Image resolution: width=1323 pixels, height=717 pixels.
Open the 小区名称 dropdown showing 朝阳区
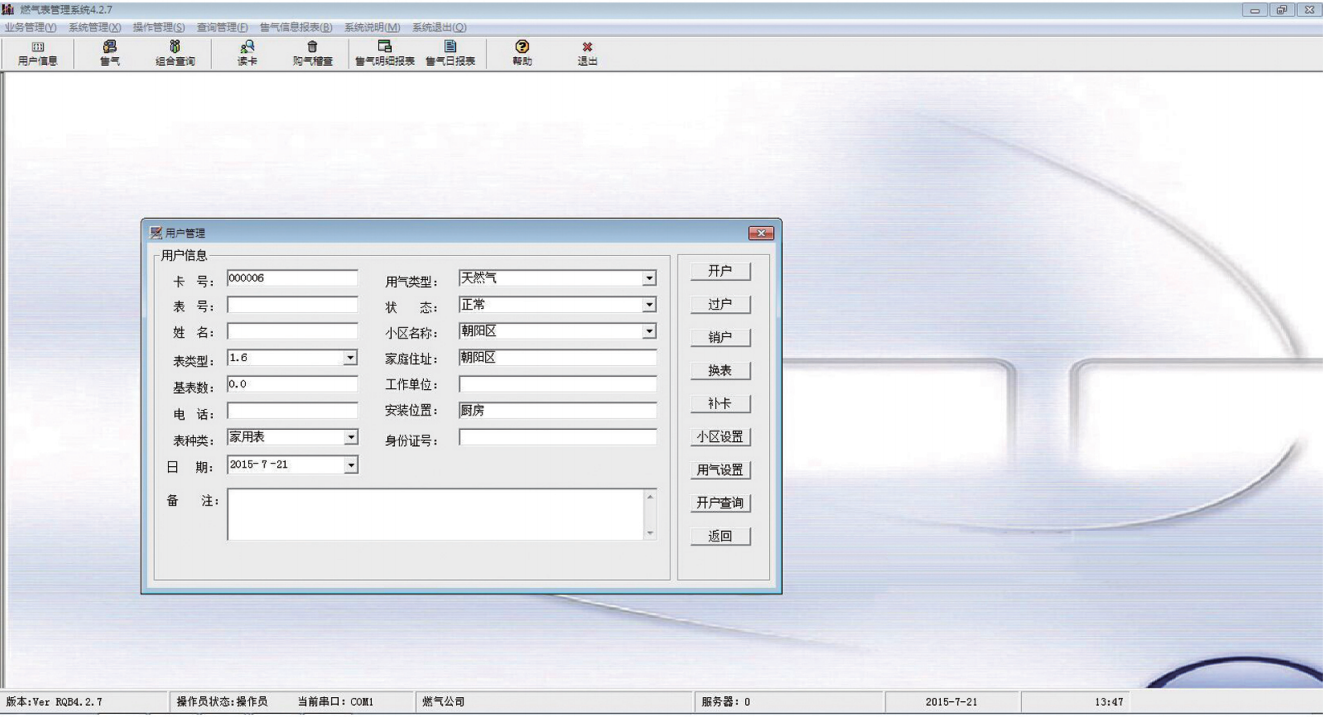pyautogui.click(x=649, y=331)
